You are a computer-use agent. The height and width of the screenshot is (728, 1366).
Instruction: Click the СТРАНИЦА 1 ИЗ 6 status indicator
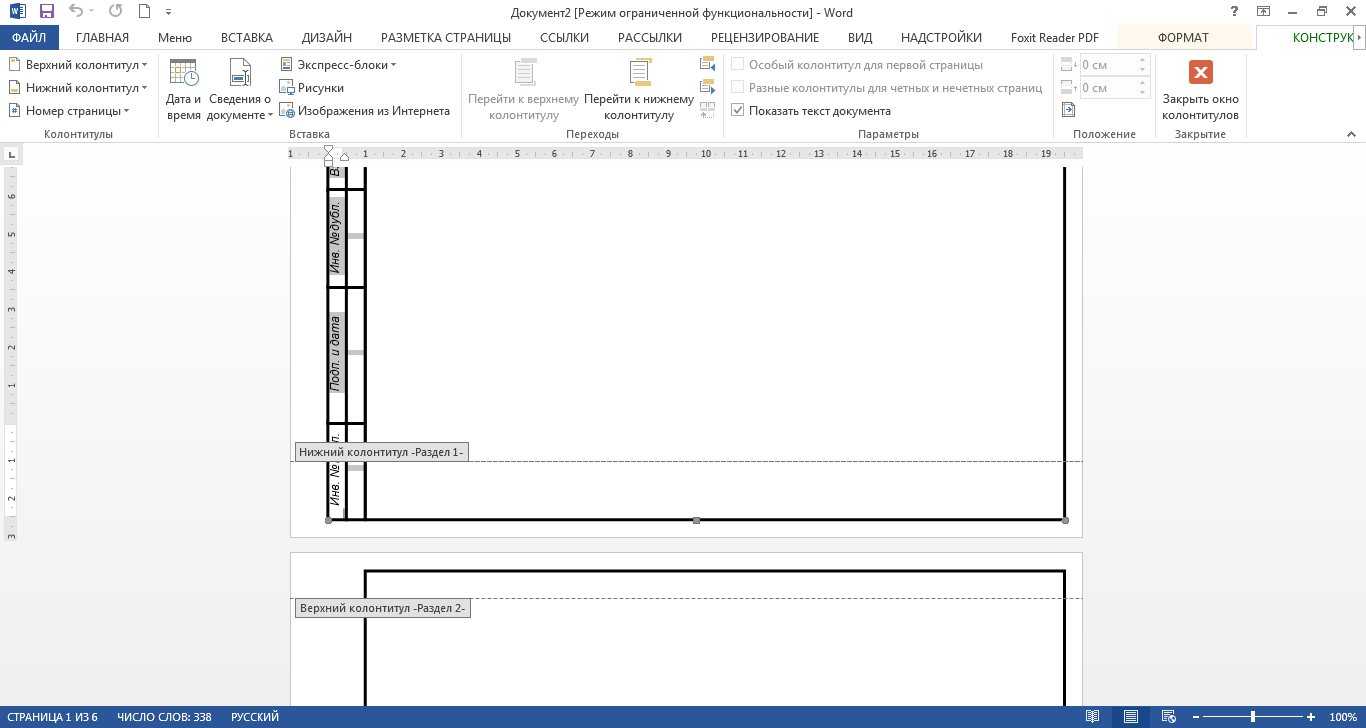click(x=50, y=717)
